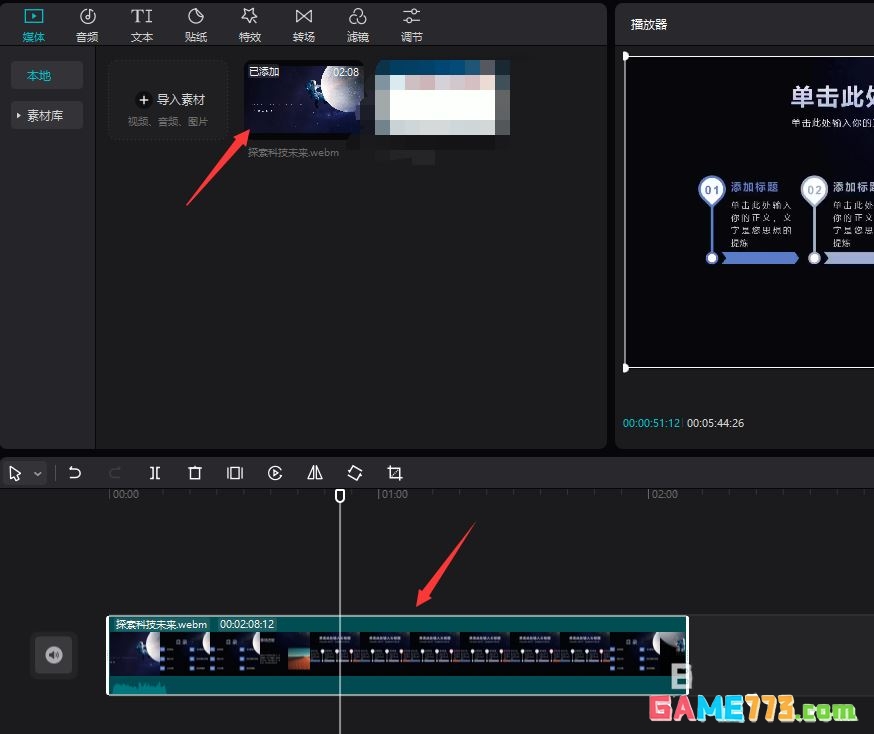Click the undo arrow in timeline toolbar

coord(75,473)
